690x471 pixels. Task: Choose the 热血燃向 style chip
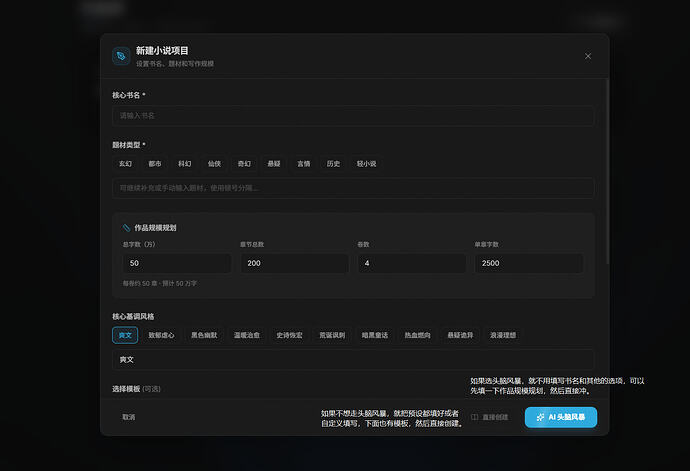[x=418, y=335]
